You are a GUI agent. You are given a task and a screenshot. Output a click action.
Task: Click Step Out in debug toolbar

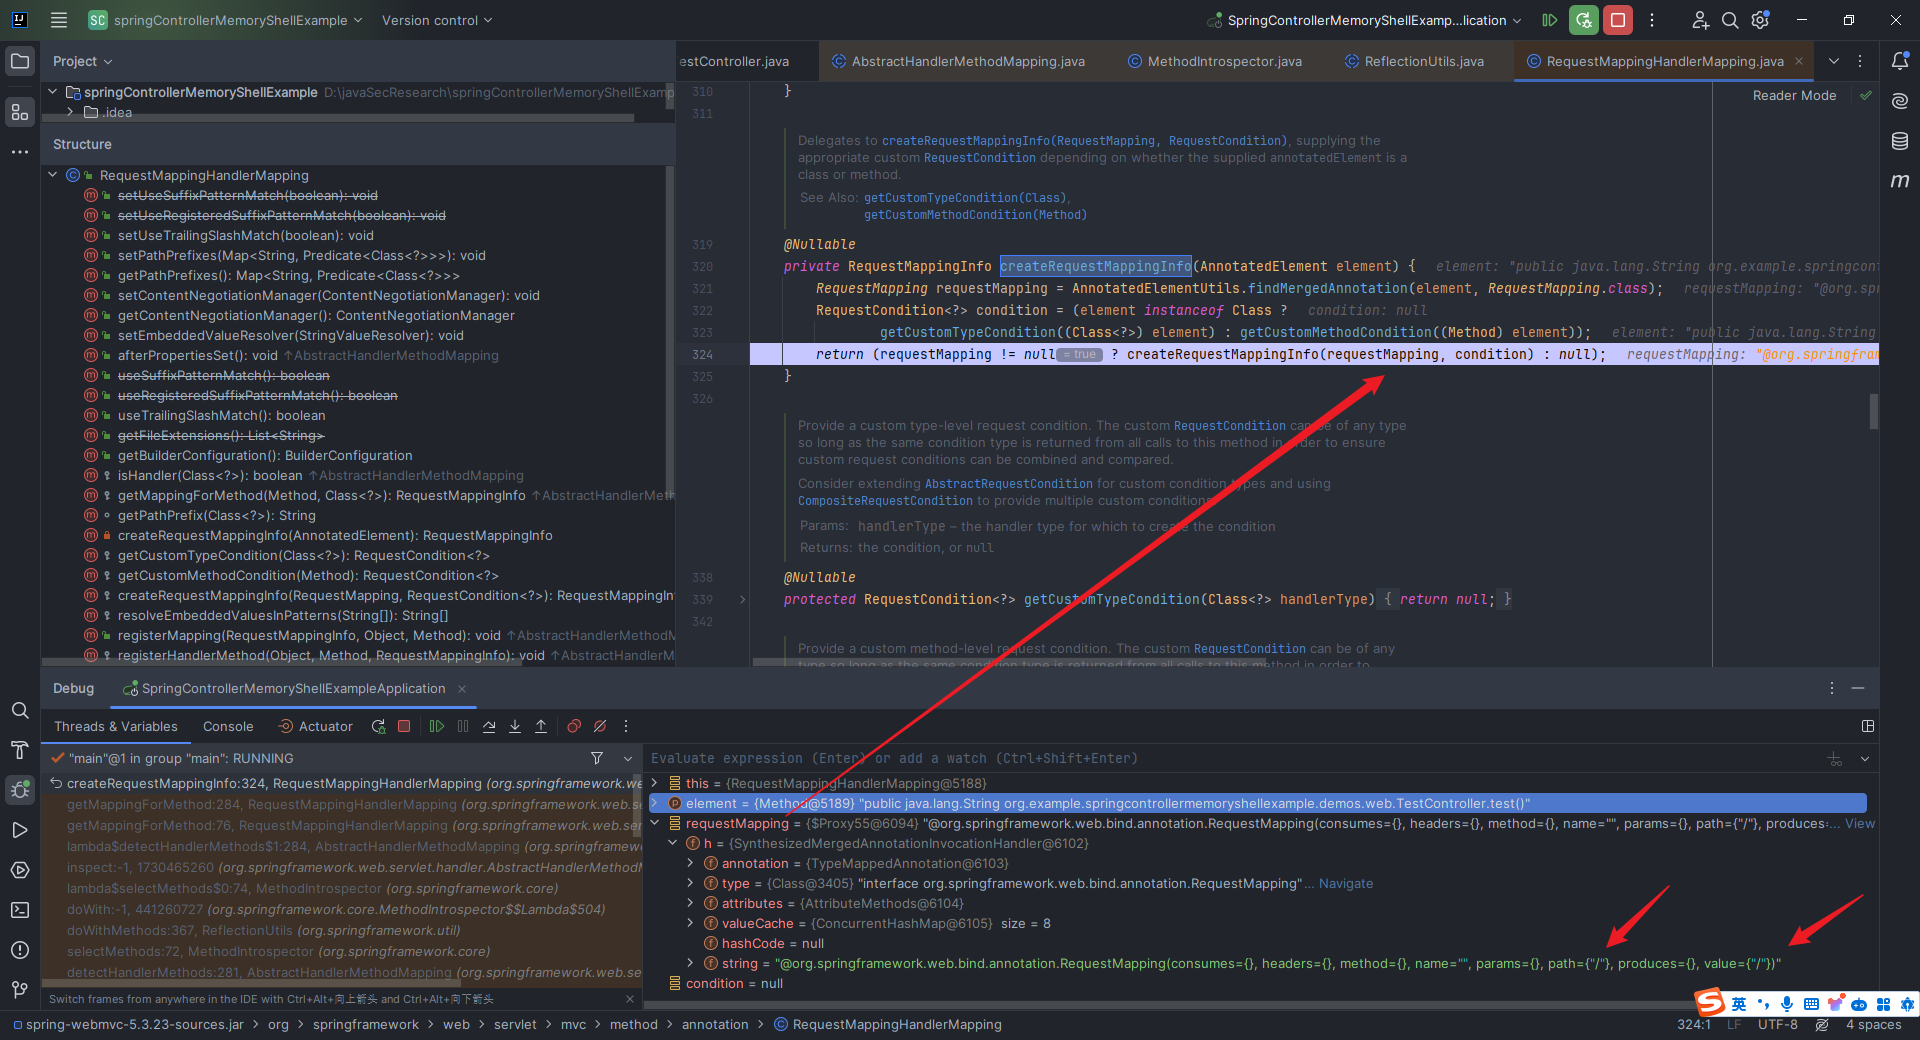click(x=541, y=727)
